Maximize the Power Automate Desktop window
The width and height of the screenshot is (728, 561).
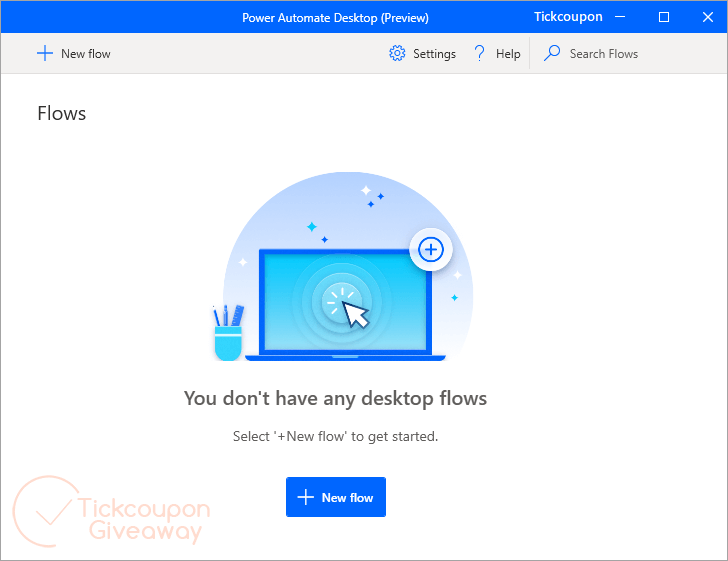664,17
